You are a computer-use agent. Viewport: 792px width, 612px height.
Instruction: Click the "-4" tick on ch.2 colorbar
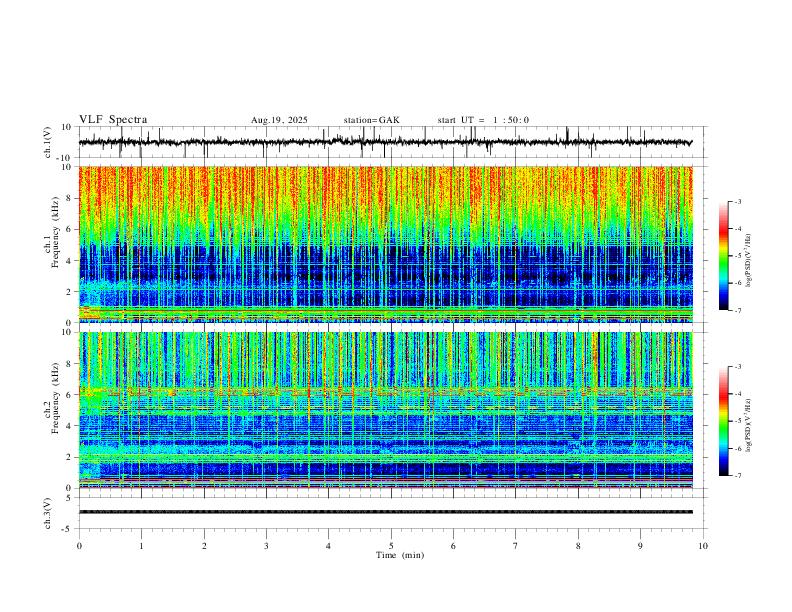coord(738,394)
